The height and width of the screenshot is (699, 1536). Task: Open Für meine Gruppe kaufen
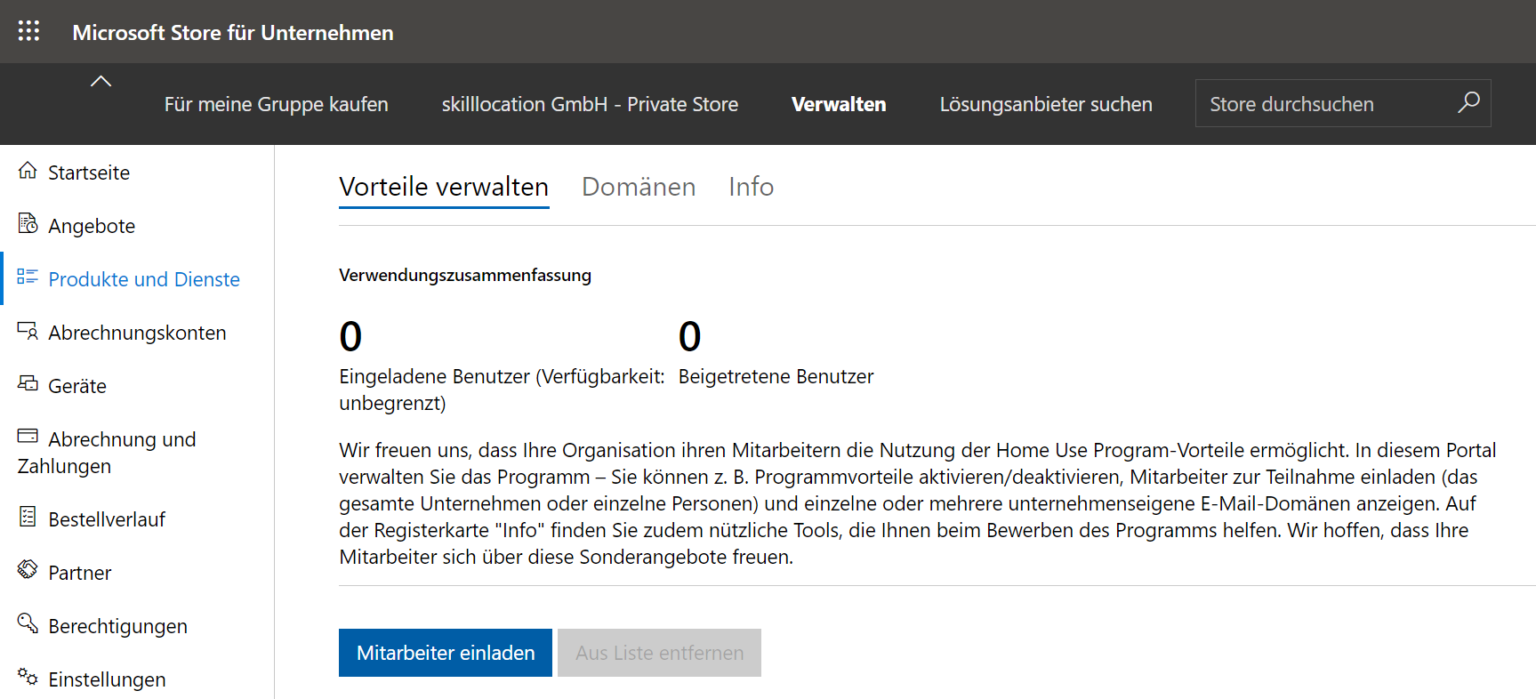click(x=276, y=104)
